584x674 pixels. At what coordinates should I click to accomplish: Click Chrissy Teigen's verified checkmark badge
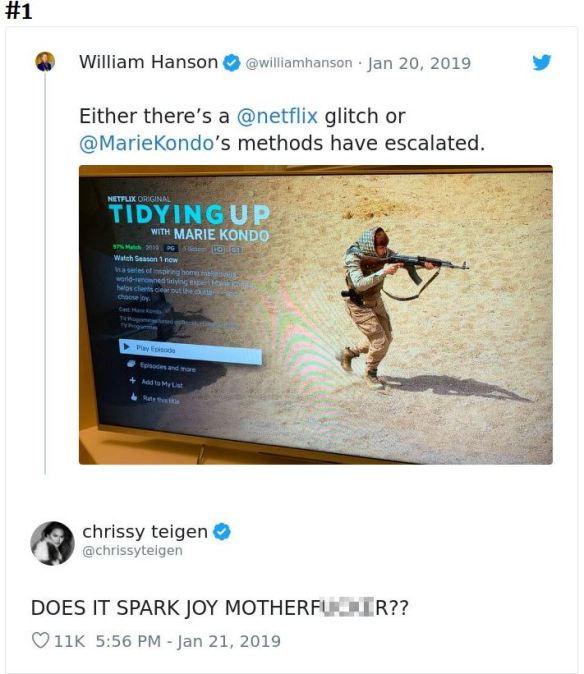(222, 532)
